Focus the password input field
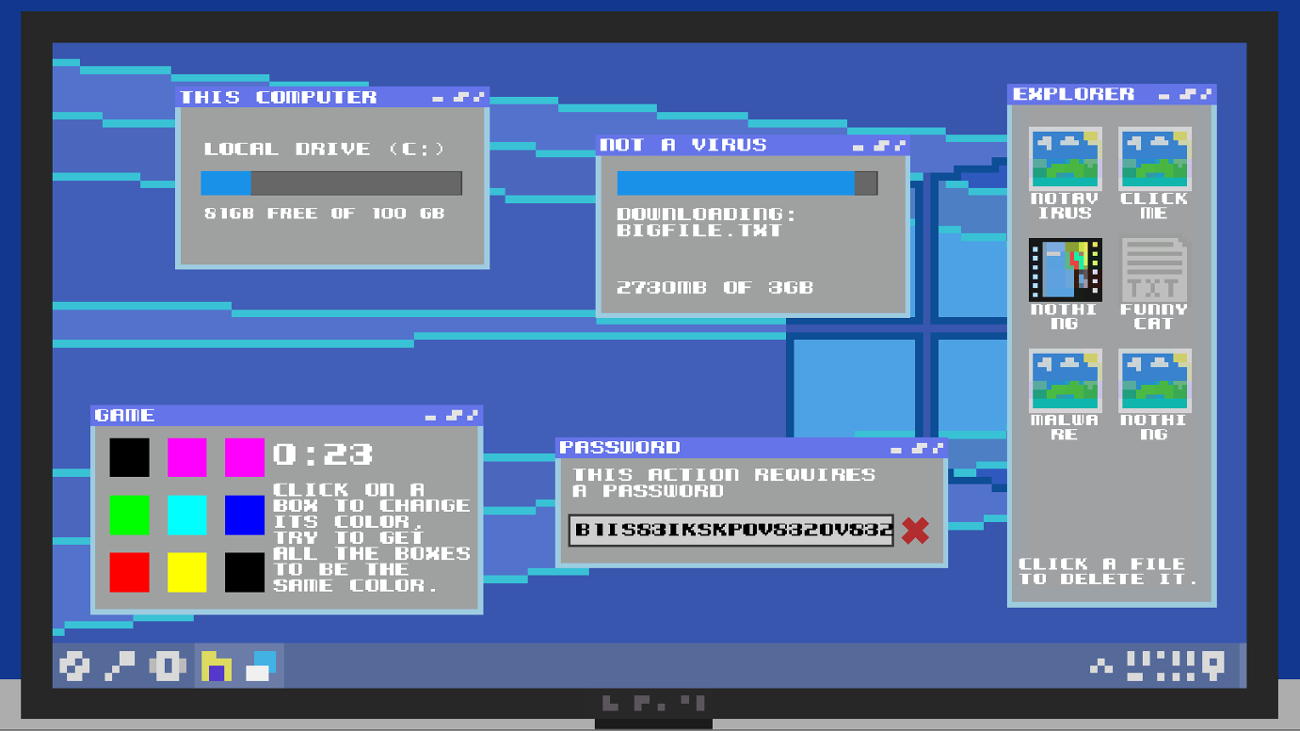The width and height of the screenshot is (1300, 731). point(731,530)
